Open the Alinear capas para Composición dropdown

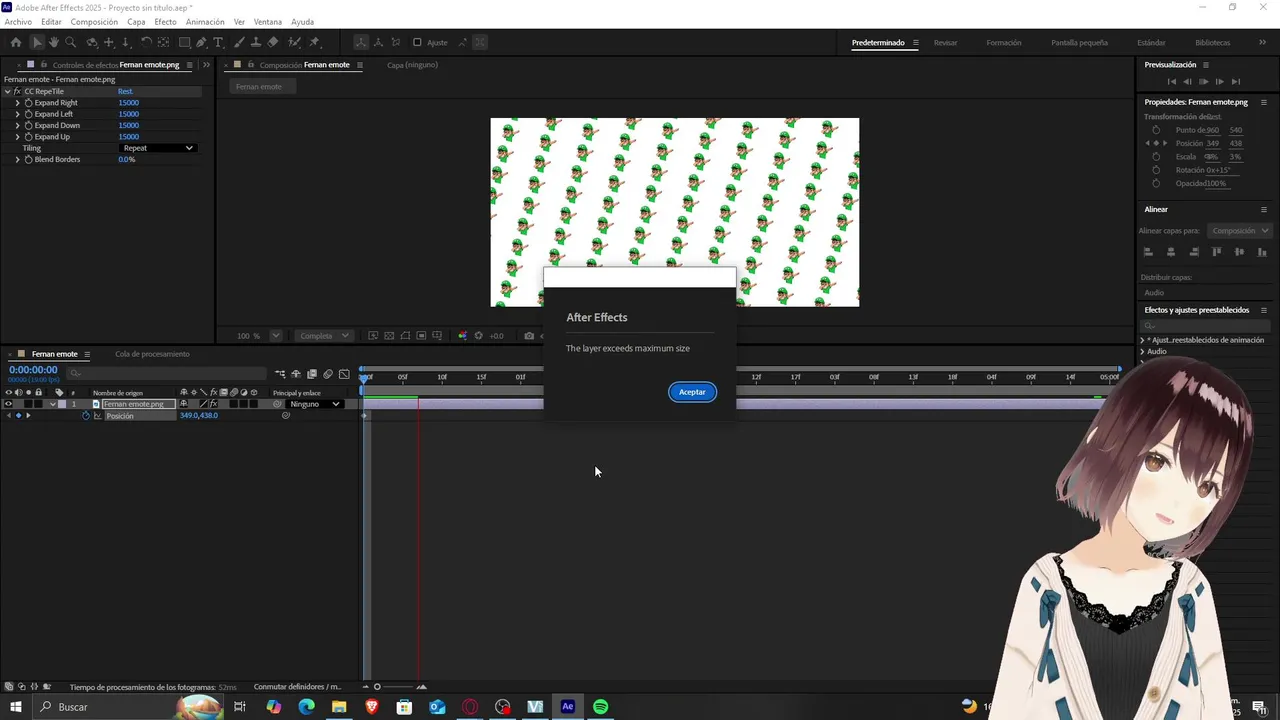tap(1239, 231)
